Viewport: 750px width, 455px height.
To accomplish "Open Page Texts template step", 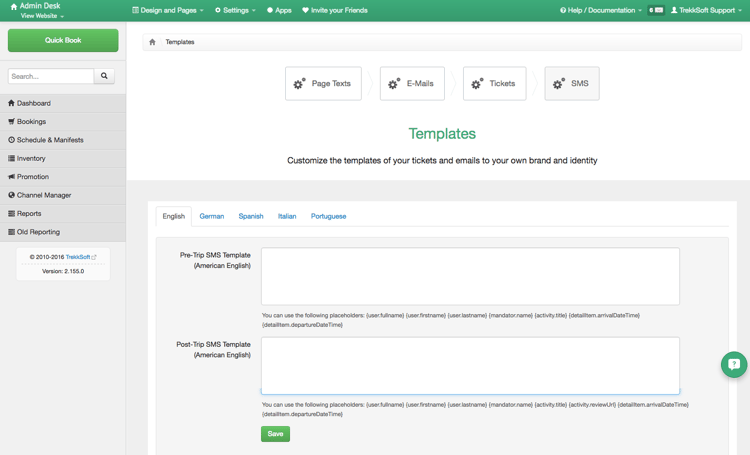I will click(323, 84).
